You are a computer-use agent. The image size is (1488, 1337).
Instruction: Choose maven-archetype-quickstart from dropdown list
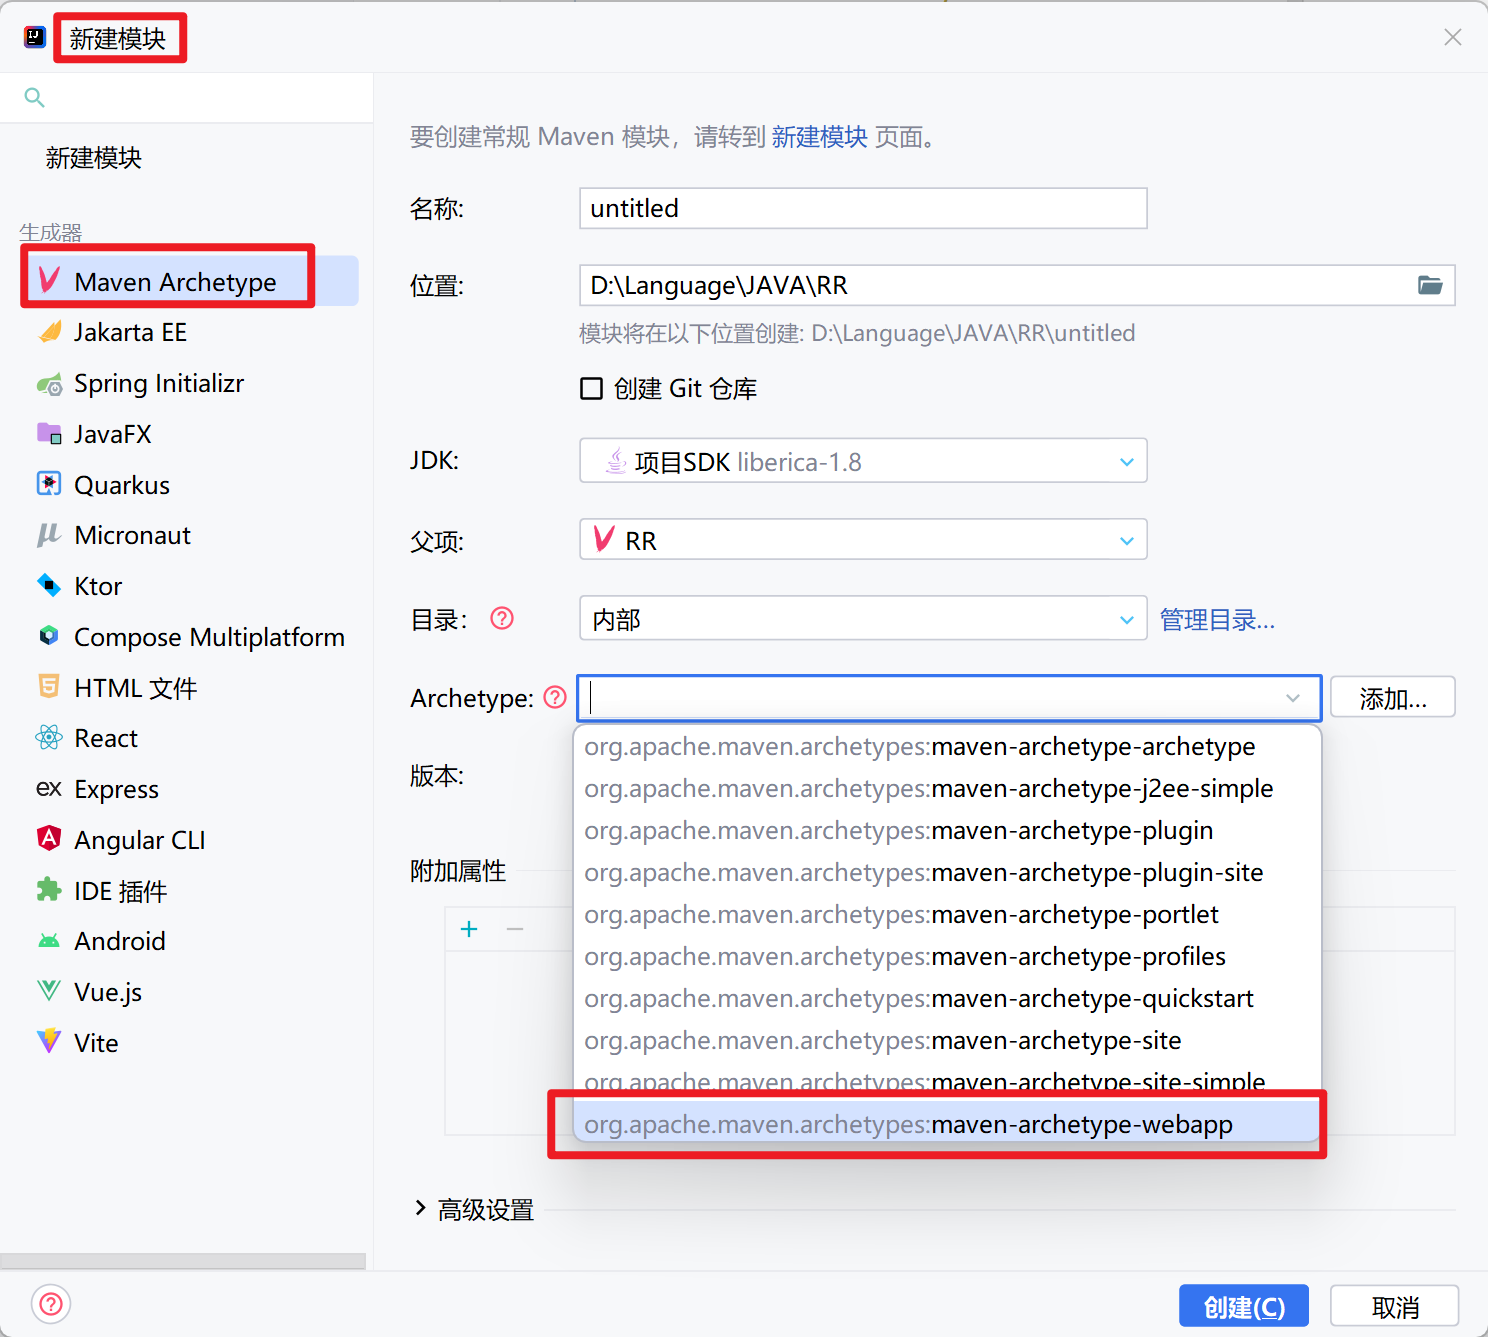point(918,999)
